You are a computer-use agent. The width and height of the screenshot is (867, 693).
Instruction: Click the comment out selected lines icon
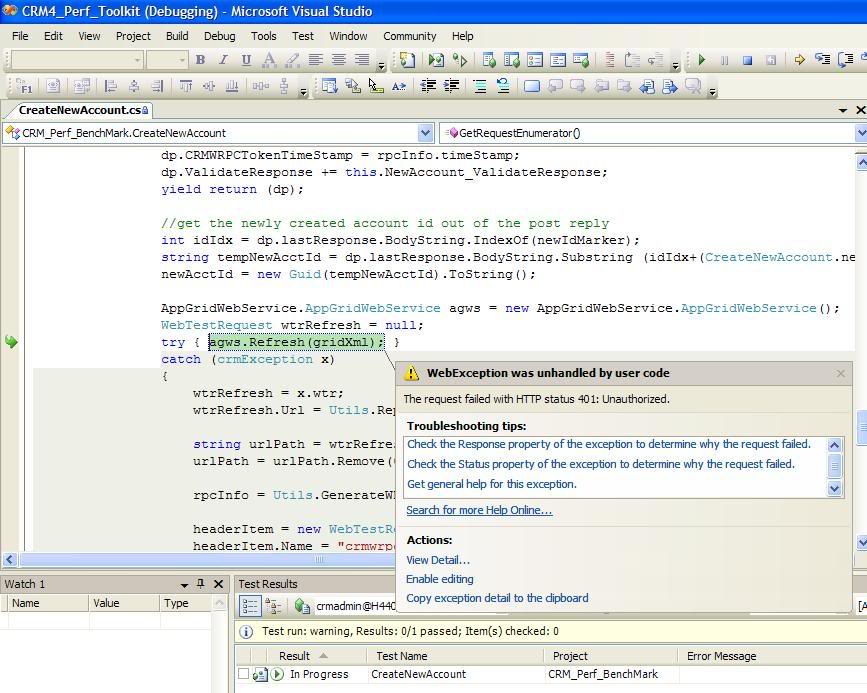[480, 86]
